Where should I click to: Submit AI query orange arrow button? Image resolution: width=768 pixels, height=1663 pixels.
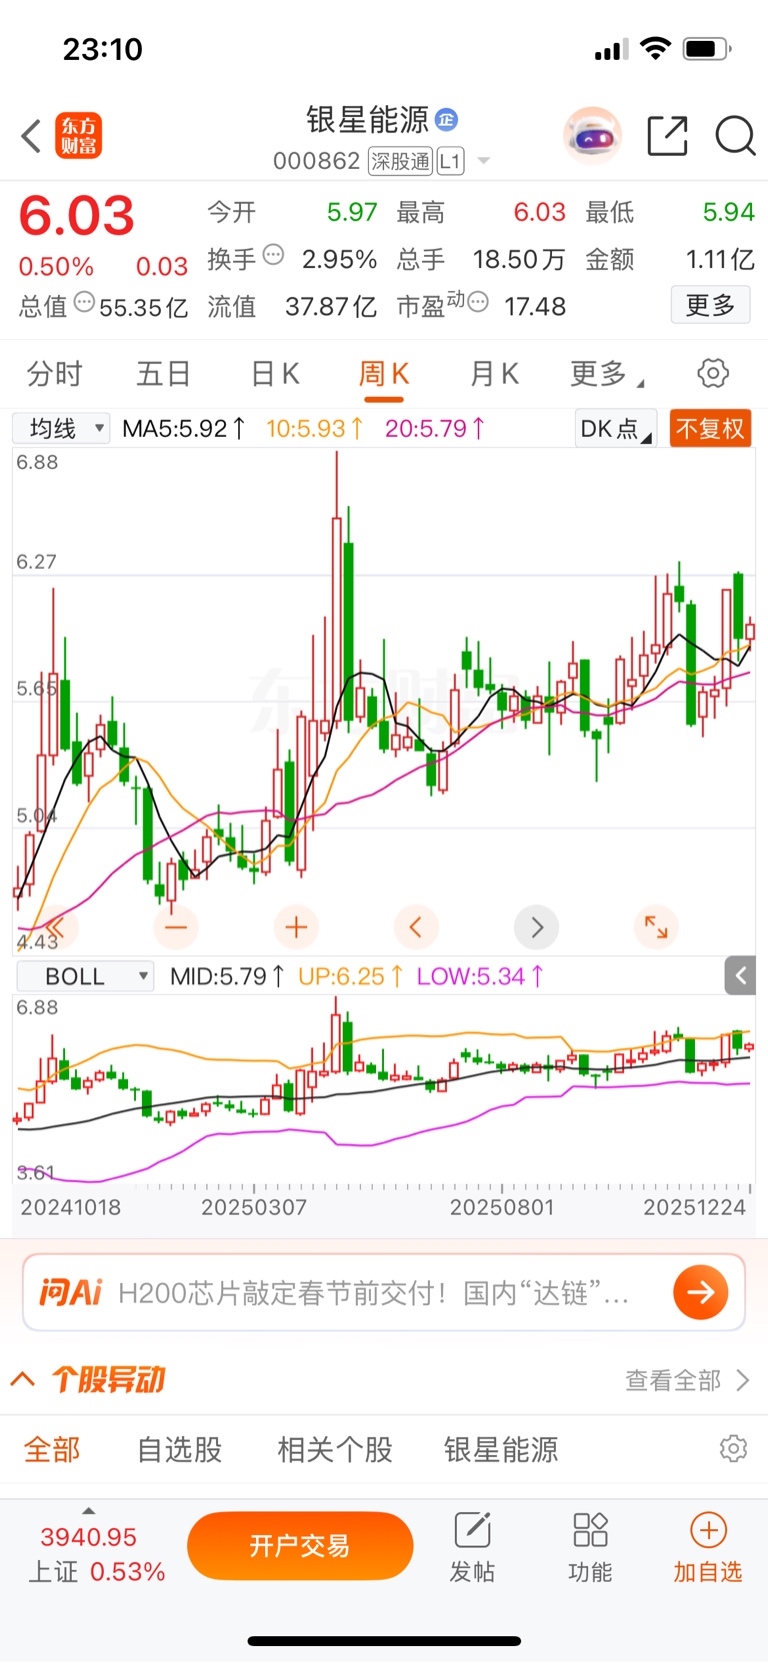[700, 1292]
